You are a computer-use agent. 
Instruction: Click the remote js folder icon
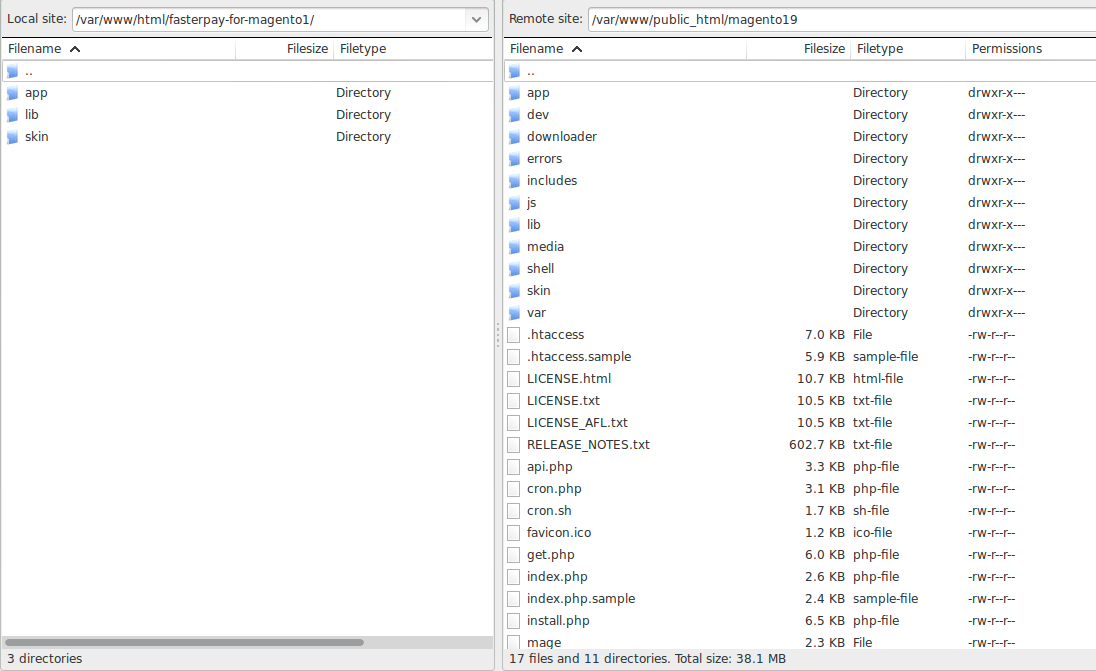point(514,203)
